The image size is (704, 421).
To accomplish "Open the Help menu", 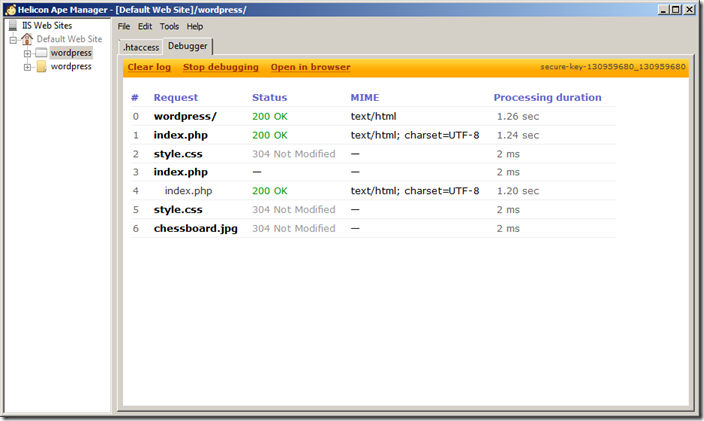I will [x=194, y=26].
